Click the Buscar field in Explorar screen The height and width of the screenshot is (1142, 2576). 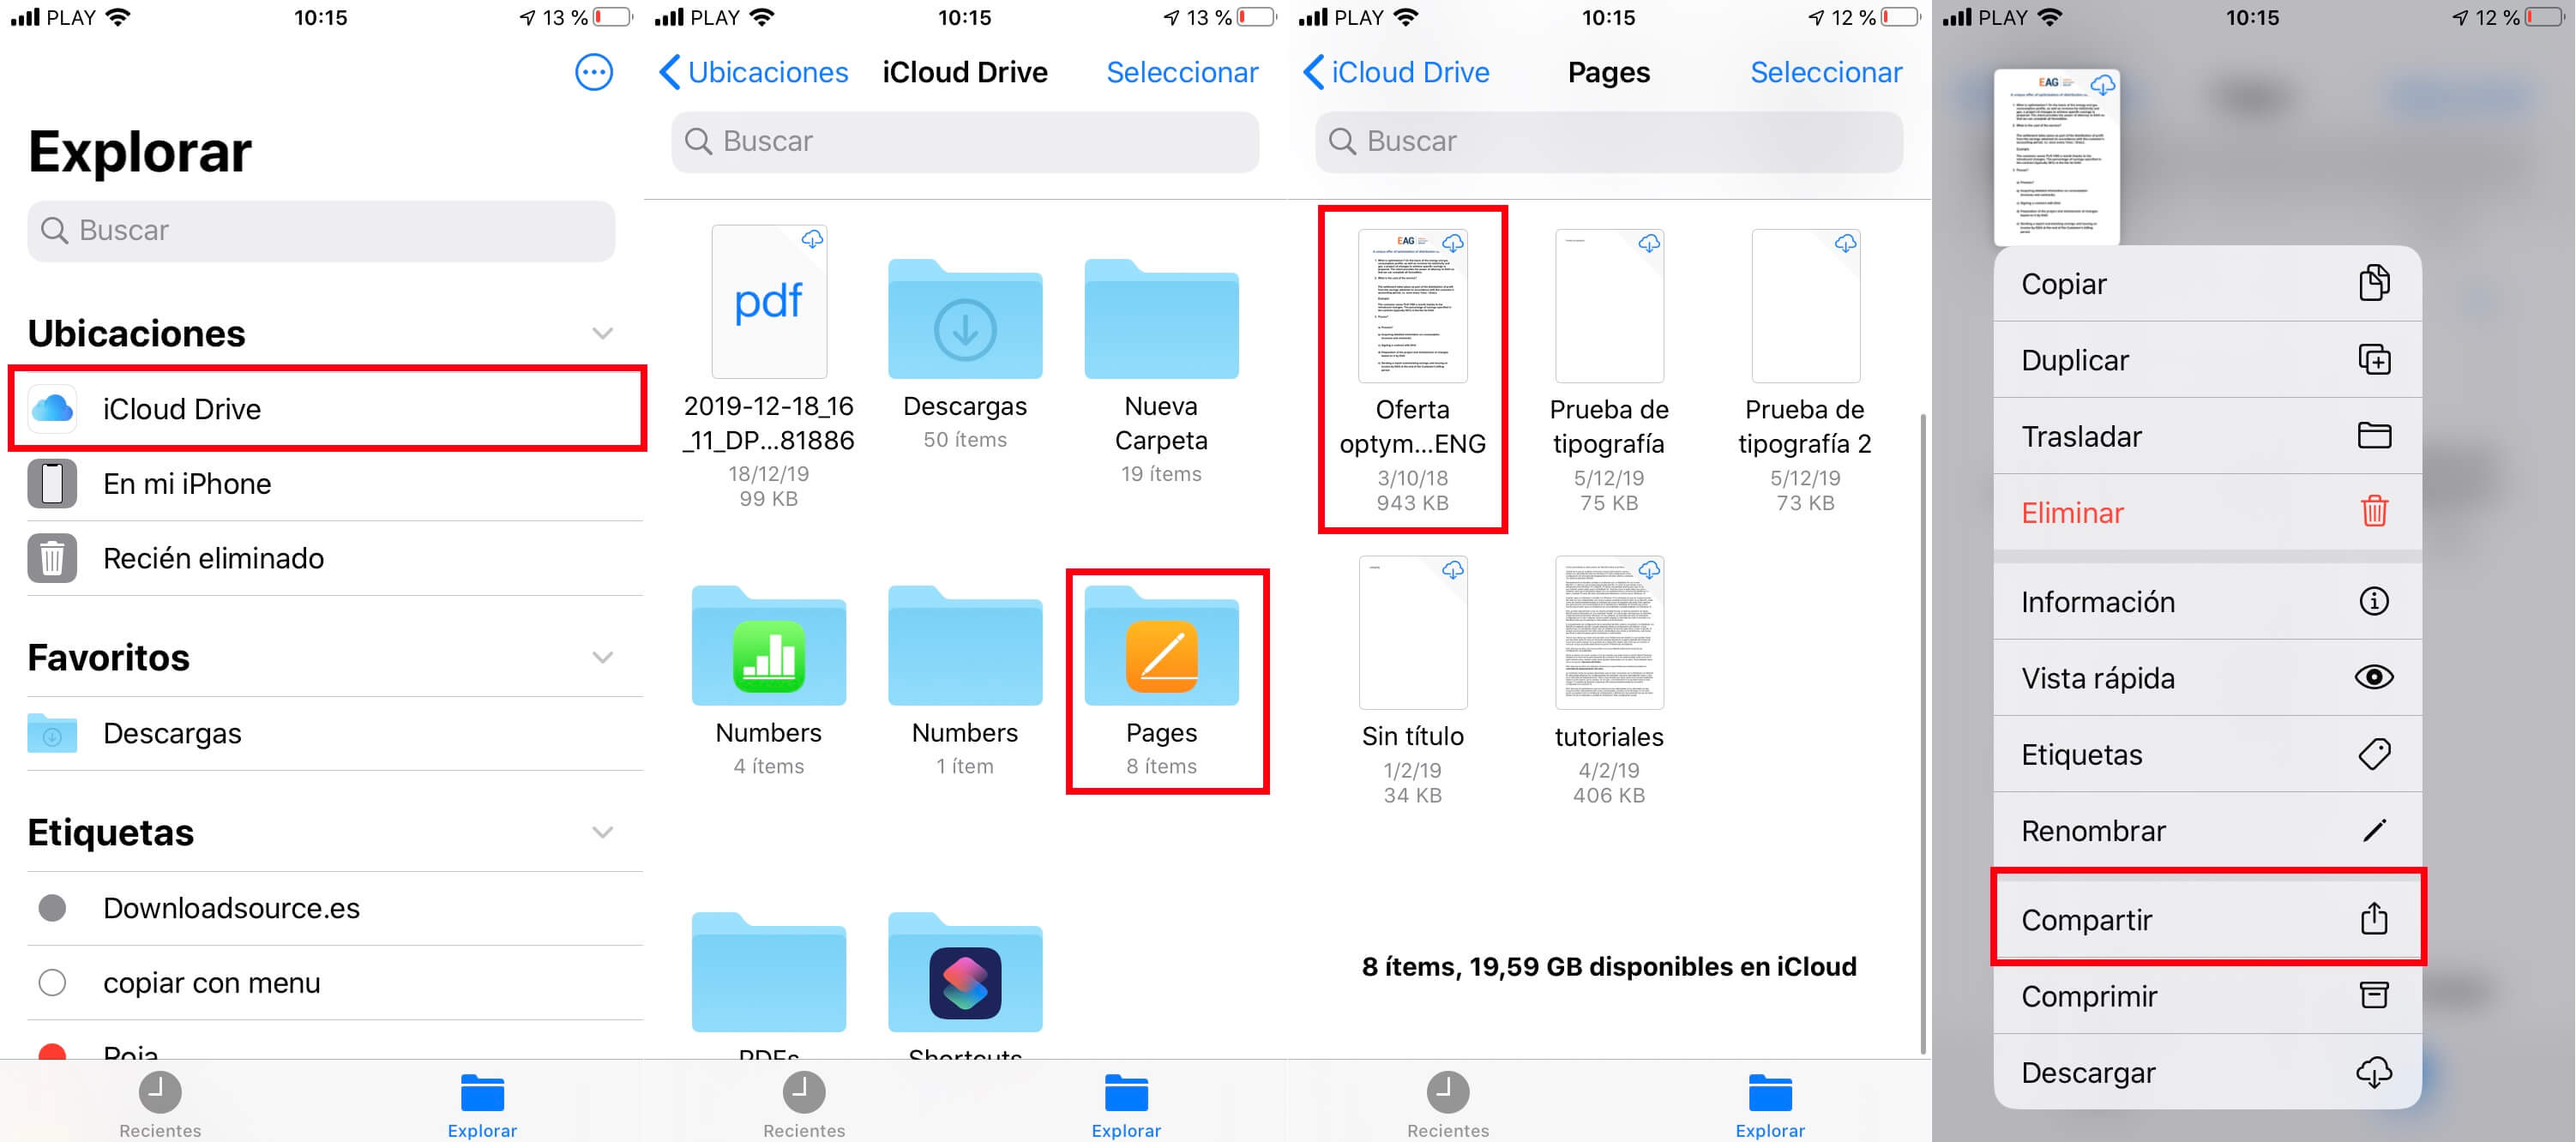point(321,231)
